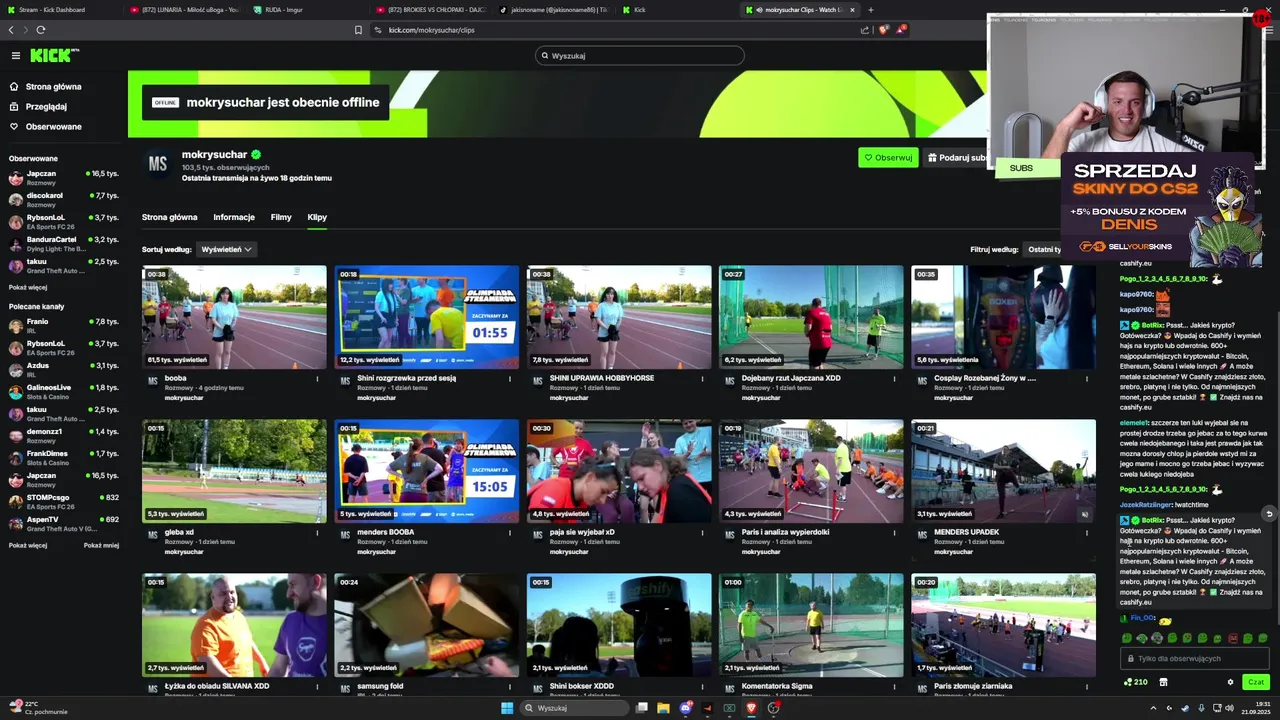Image resolution: width=1280 pixels, height=720 pixels.
Task: Open options for 'SHINI UPRAWIA HOBBYHORSE' clip
Action: click(x=702, y=379)
